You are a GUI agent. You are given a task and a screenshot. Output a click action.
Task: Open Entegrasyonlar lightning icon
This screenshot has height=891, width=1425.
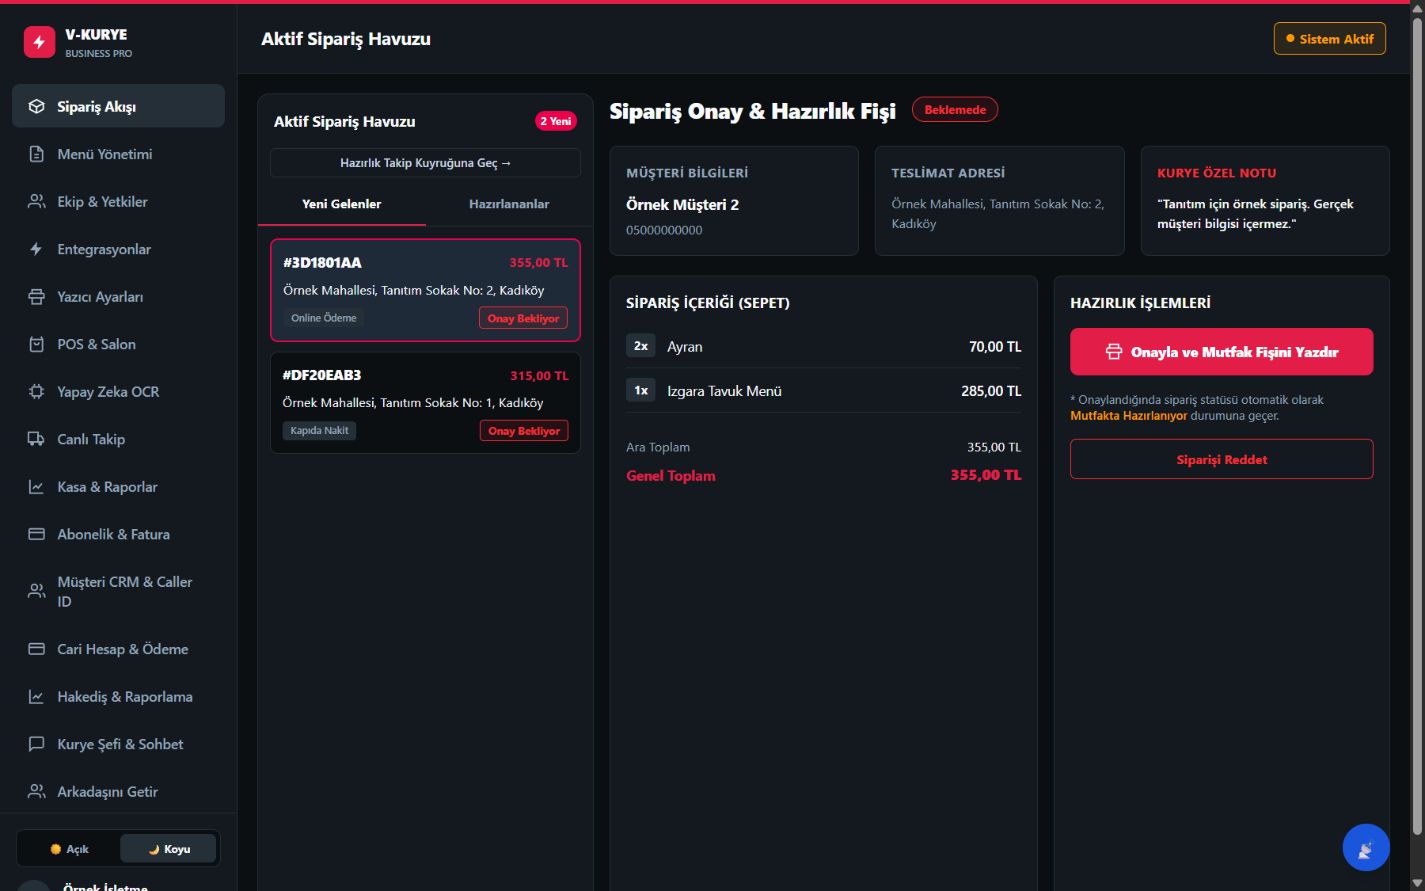pos(37,249)
